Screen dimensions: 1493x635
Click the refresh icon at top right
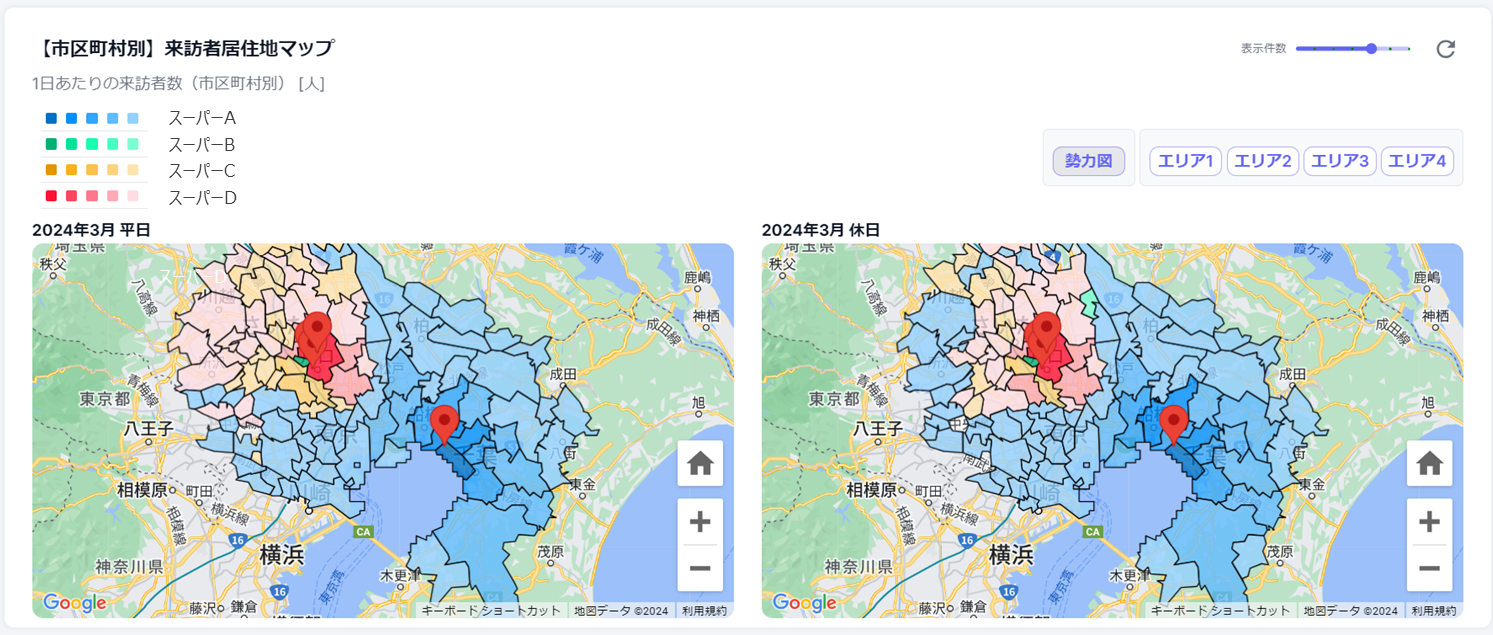(x=1445, y=49)
